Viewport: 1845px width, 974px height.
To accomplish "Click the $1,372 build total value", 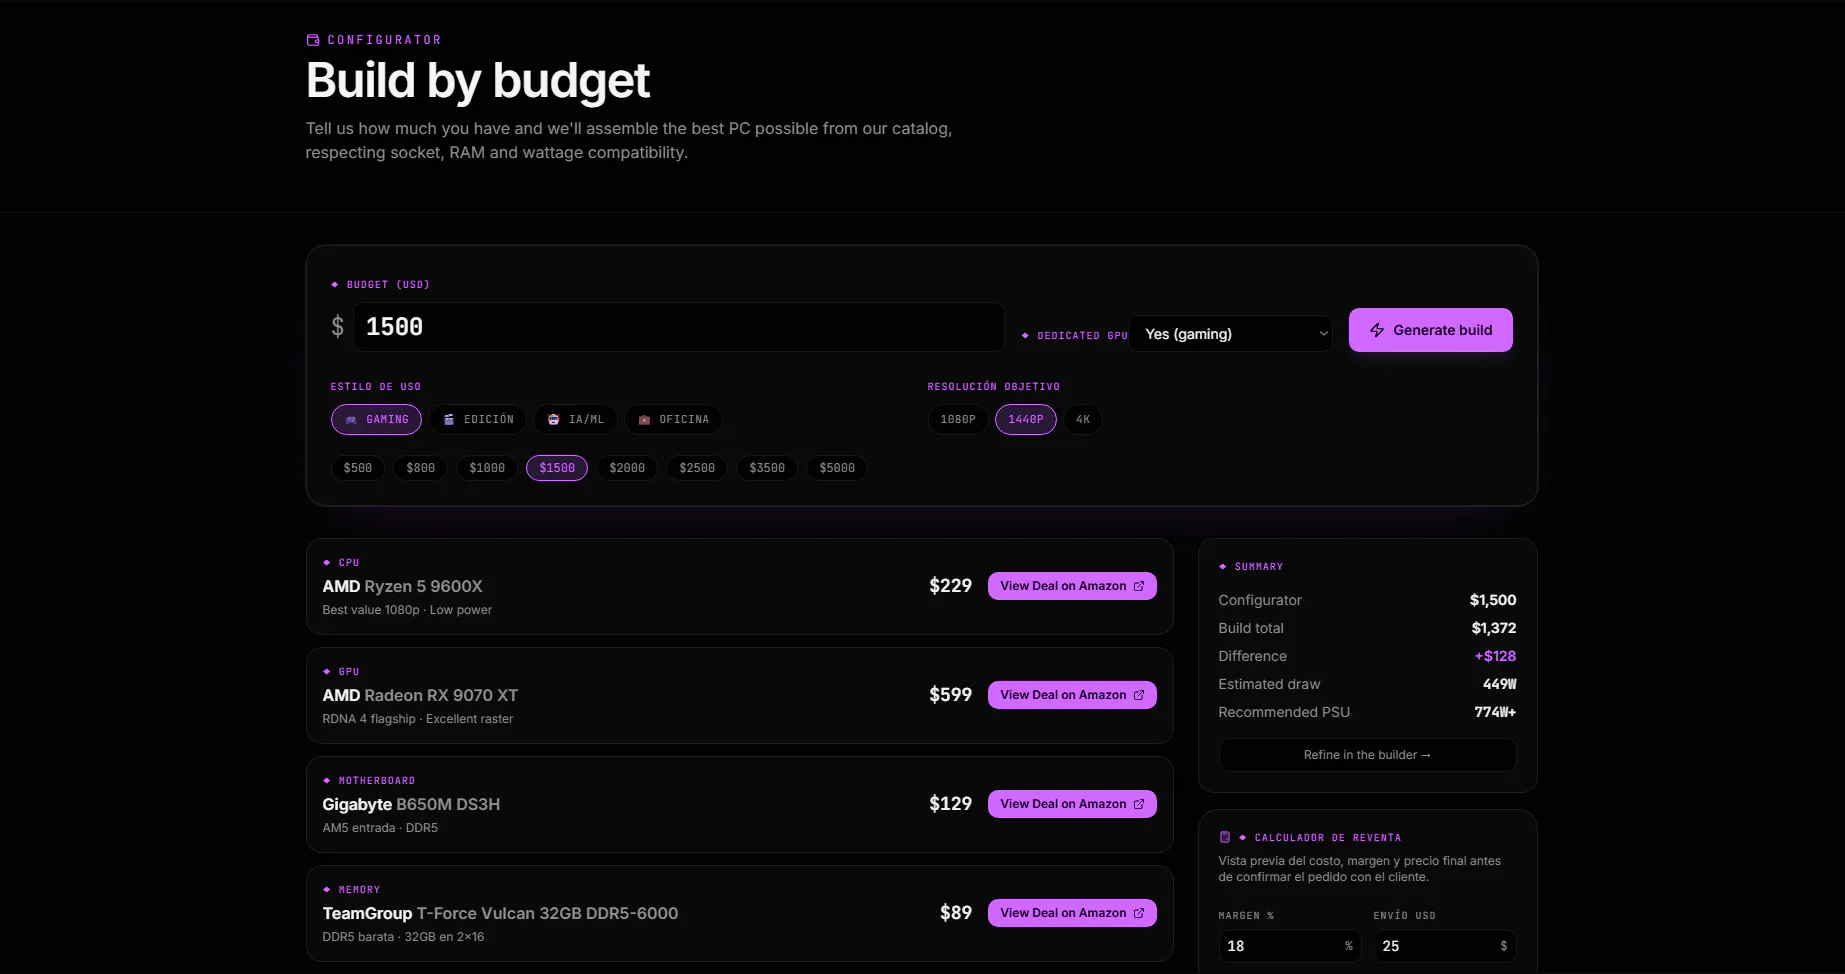I will point(1493,628).
